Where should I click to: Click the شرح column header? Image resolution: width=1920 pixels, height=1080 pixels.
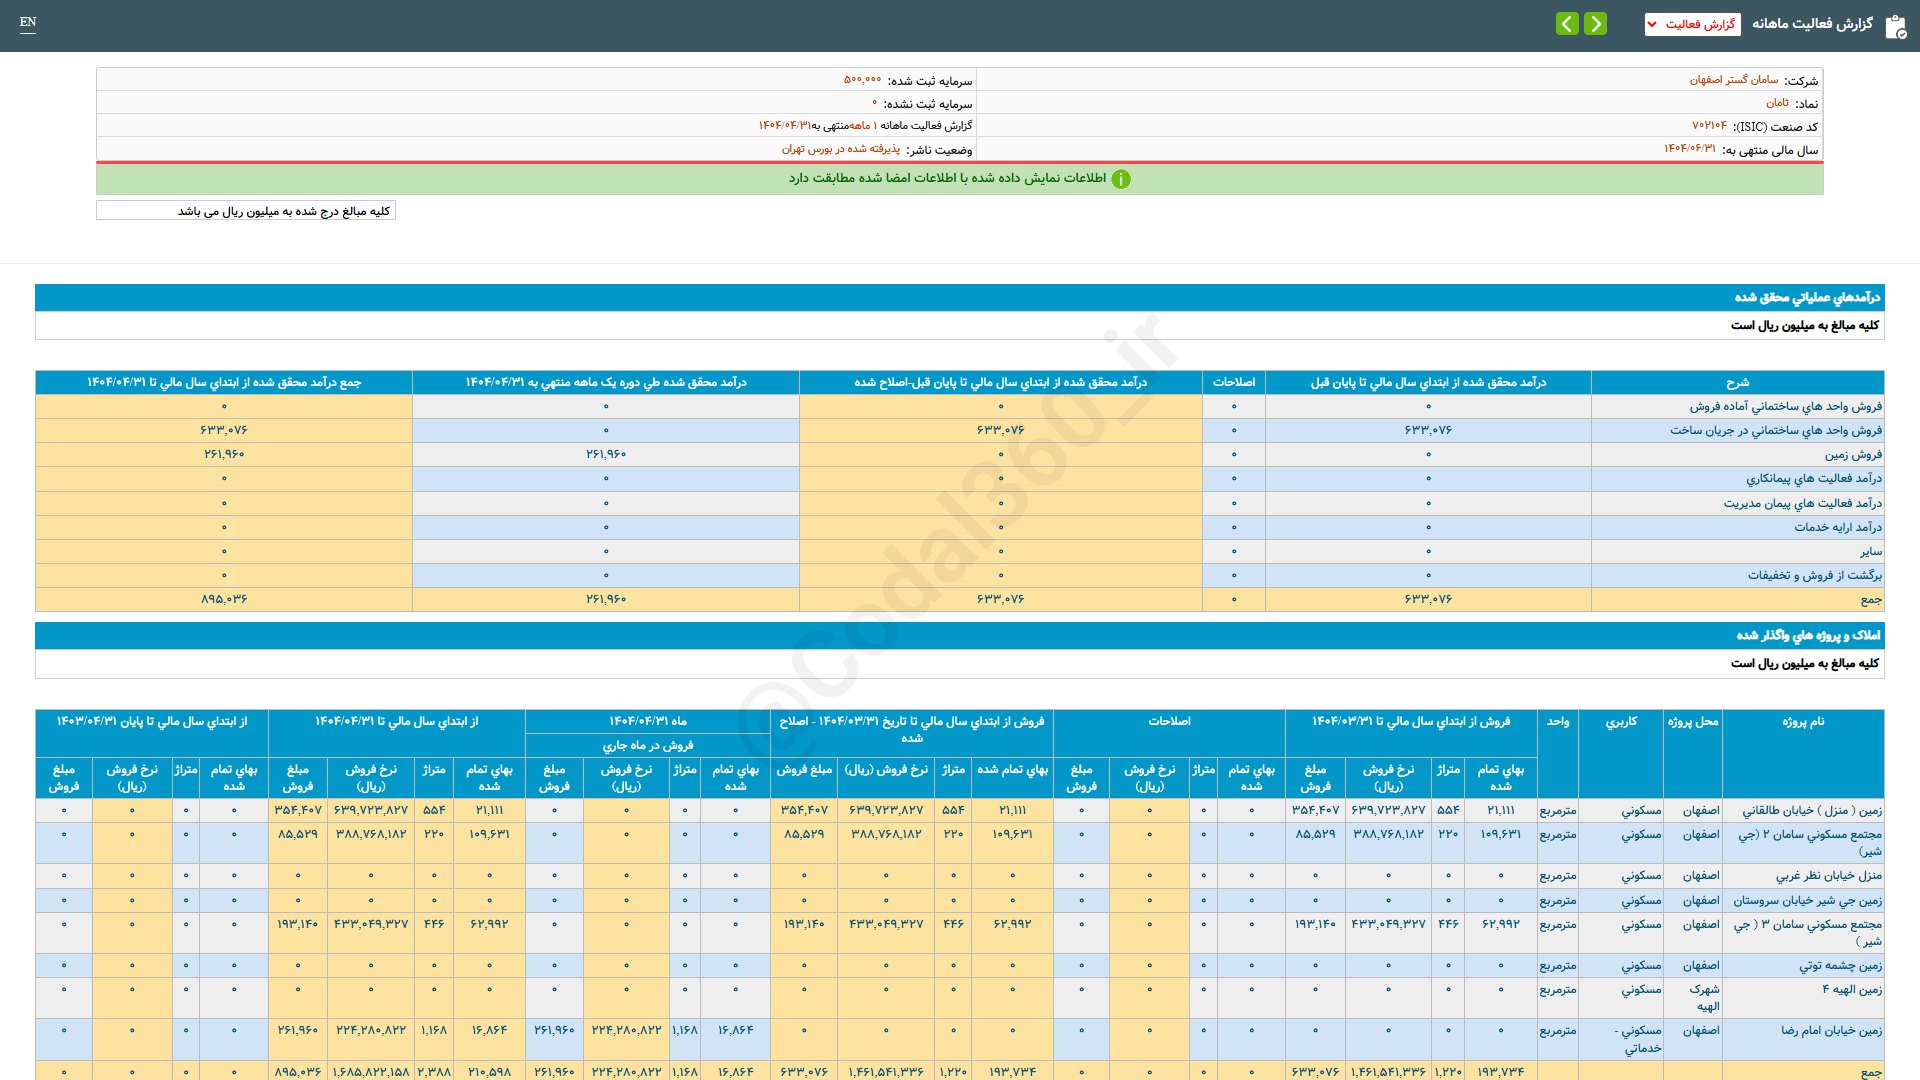[1737, 383]
